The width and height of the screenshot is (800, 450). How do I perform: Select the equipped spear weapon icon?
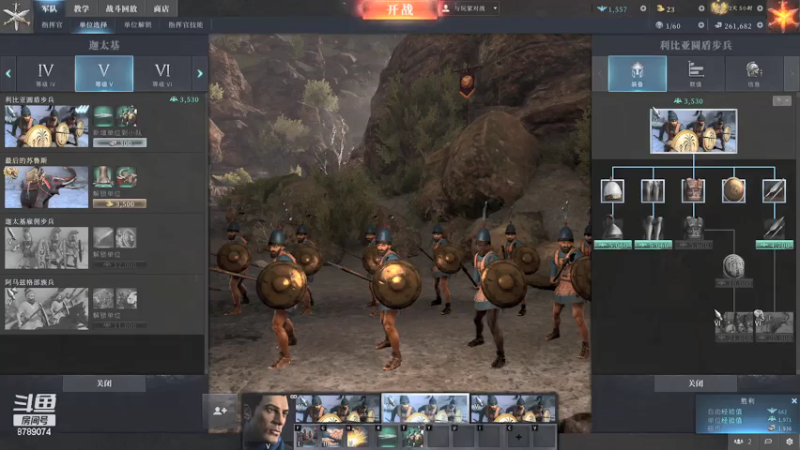[774, 190]
